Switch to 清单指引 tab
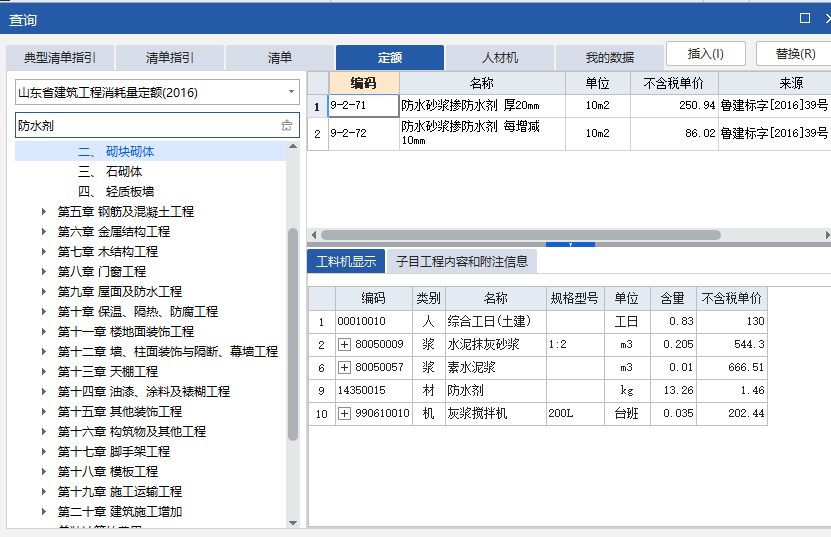Screen dimensions: 831x537 (x=170, y=57)
